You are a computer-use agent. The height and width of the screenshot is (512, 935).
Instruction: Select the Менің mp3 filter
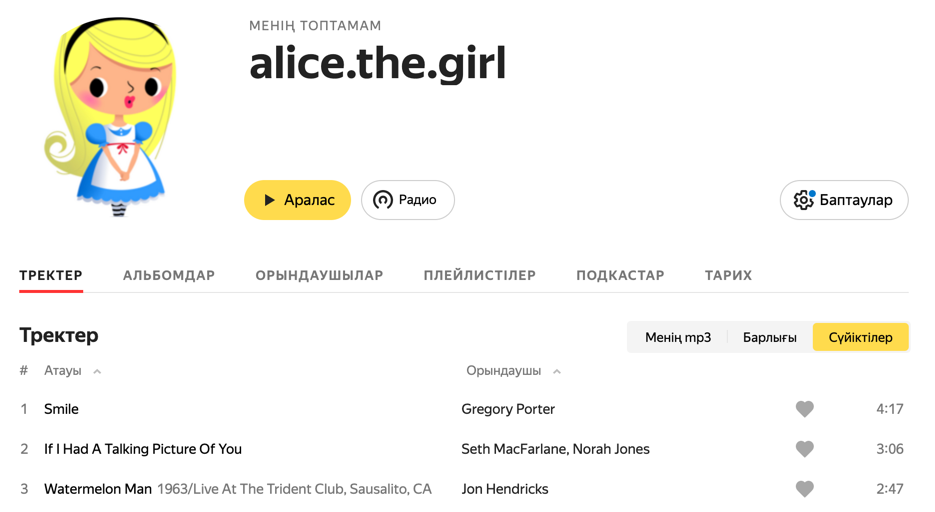(x=678, y=337)
